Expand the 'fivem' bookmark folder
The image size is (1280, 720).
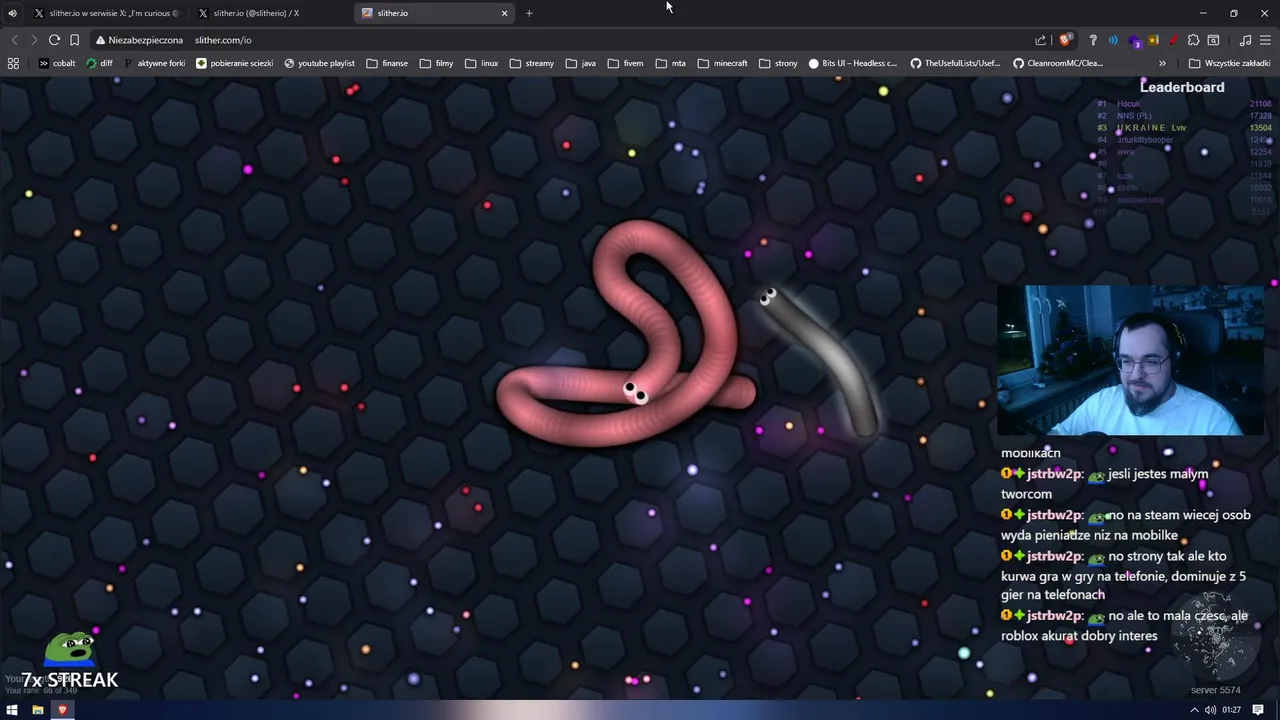[625, 63]
